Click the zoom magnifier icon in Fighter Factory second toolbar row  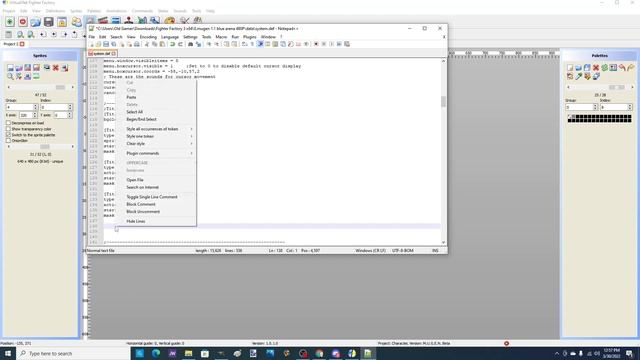(20, 35)
